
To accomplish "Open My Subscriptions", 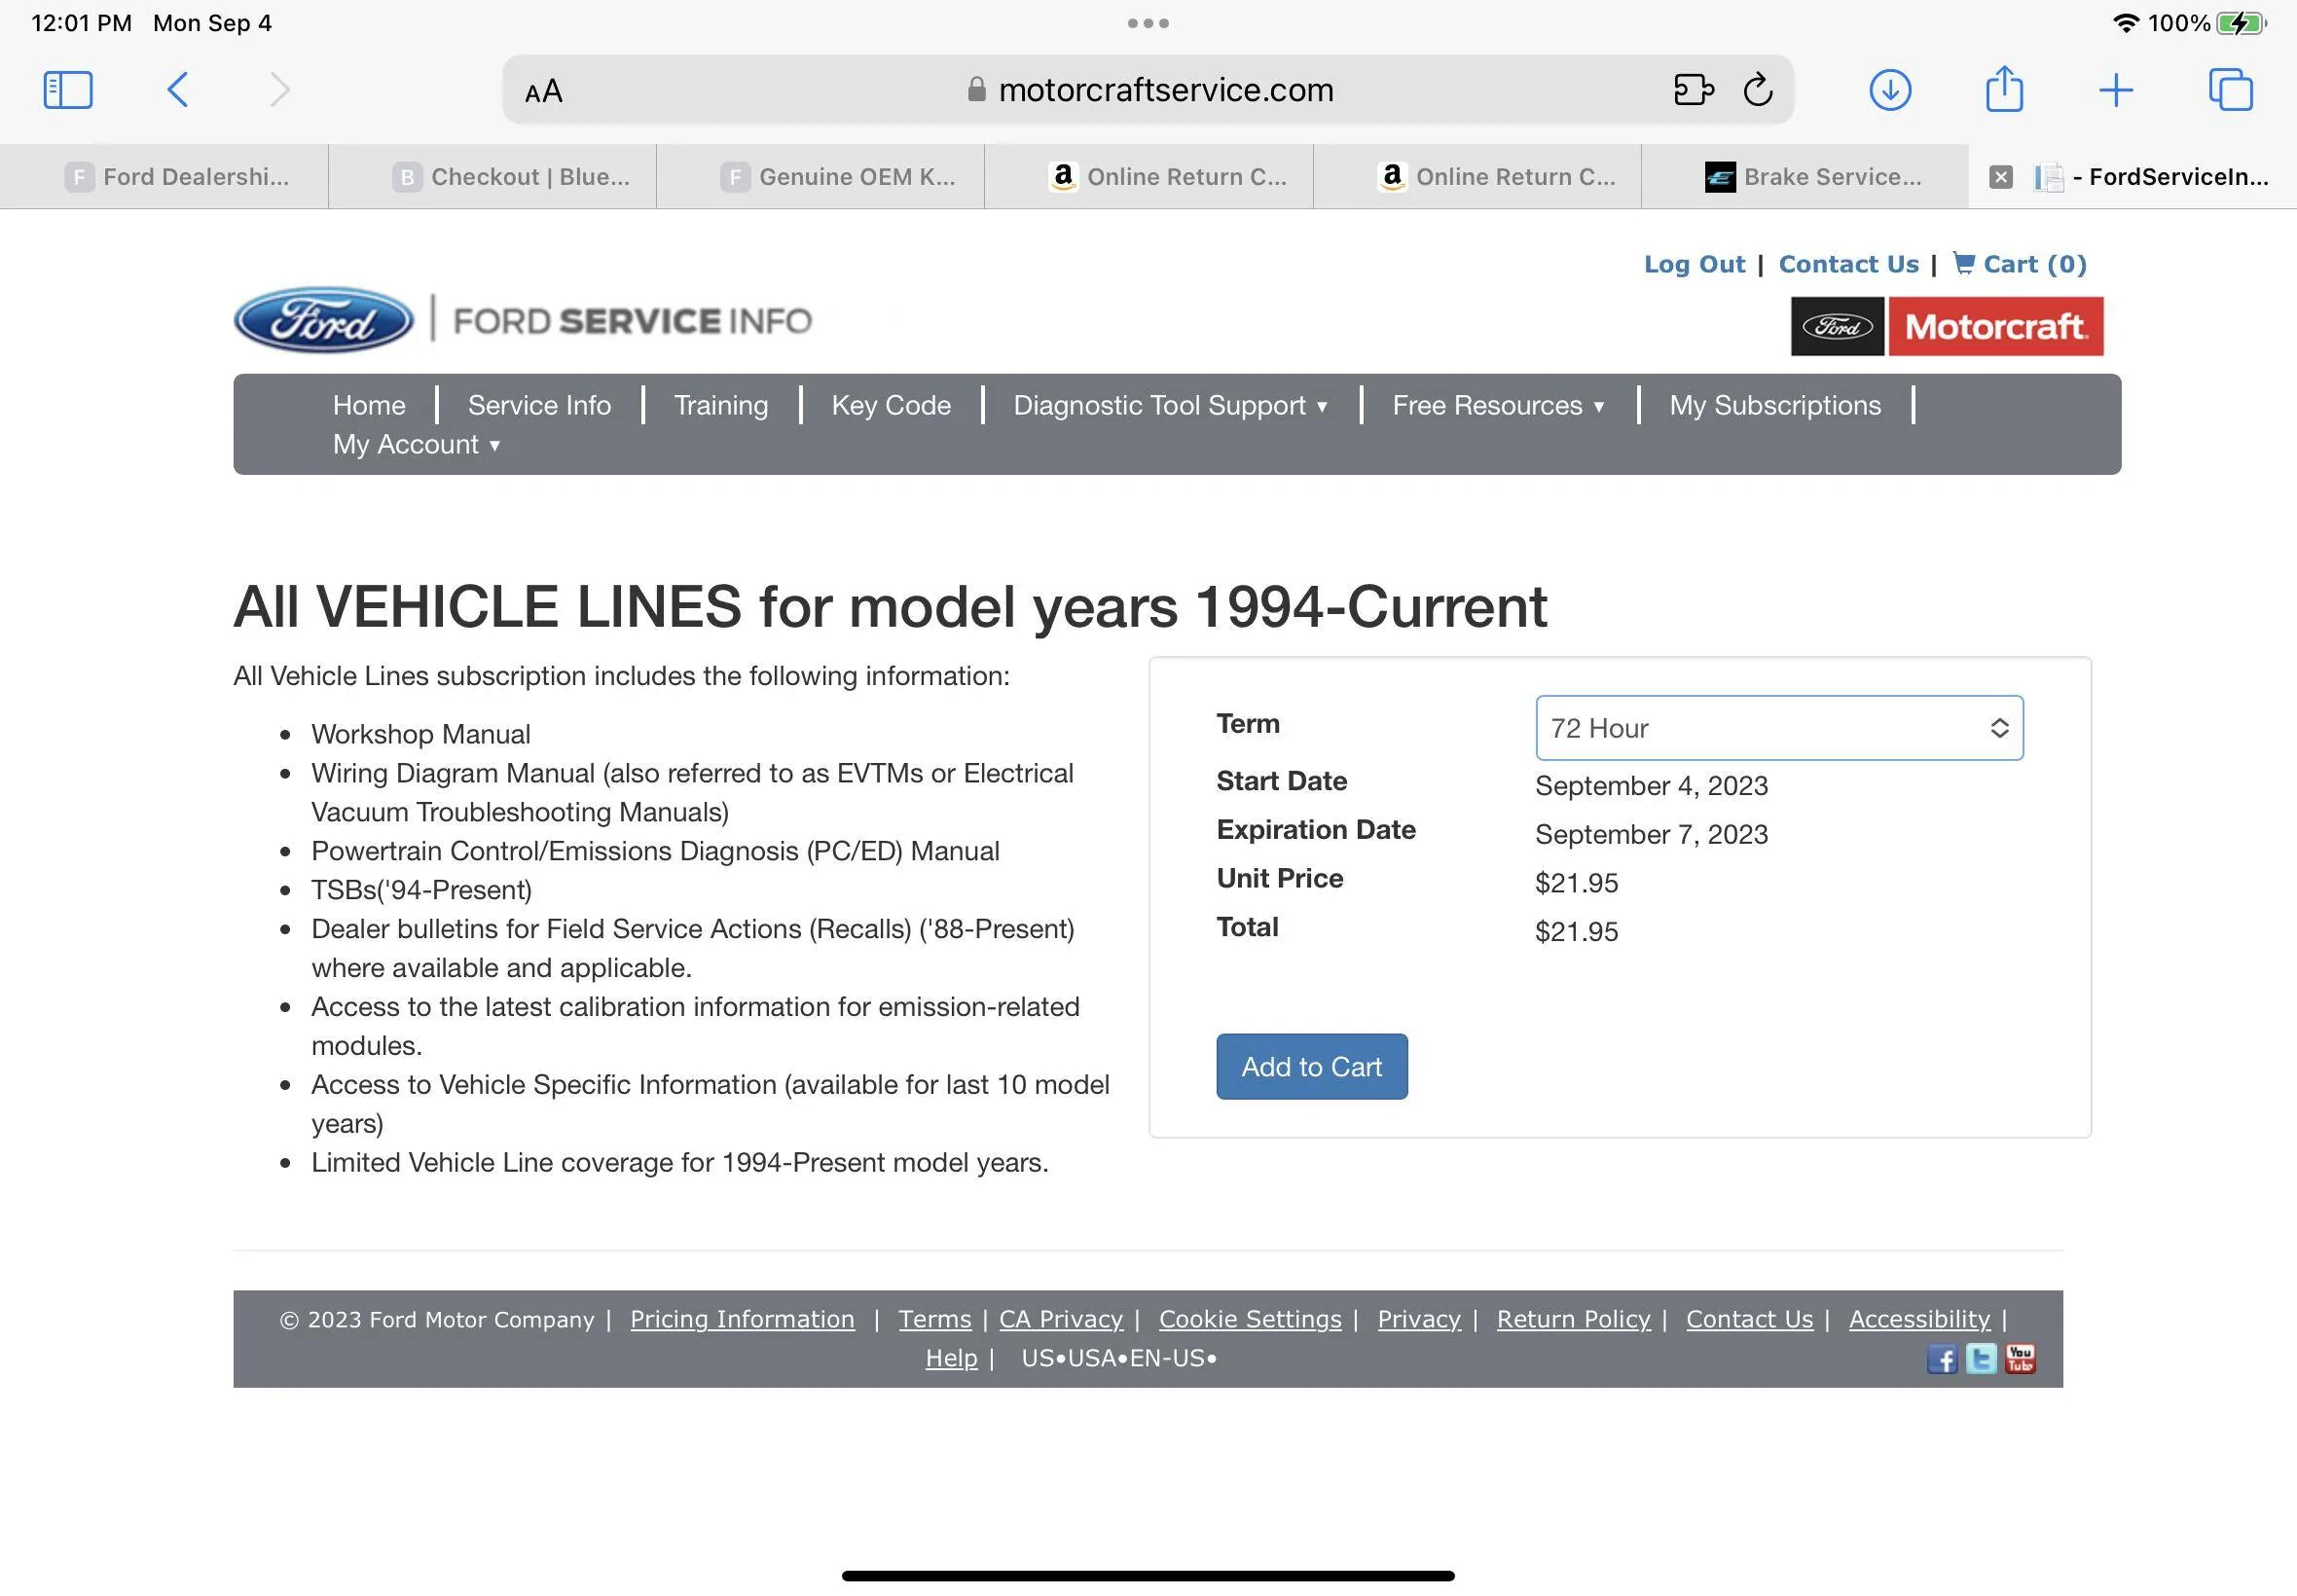I will coord(1775,405).
